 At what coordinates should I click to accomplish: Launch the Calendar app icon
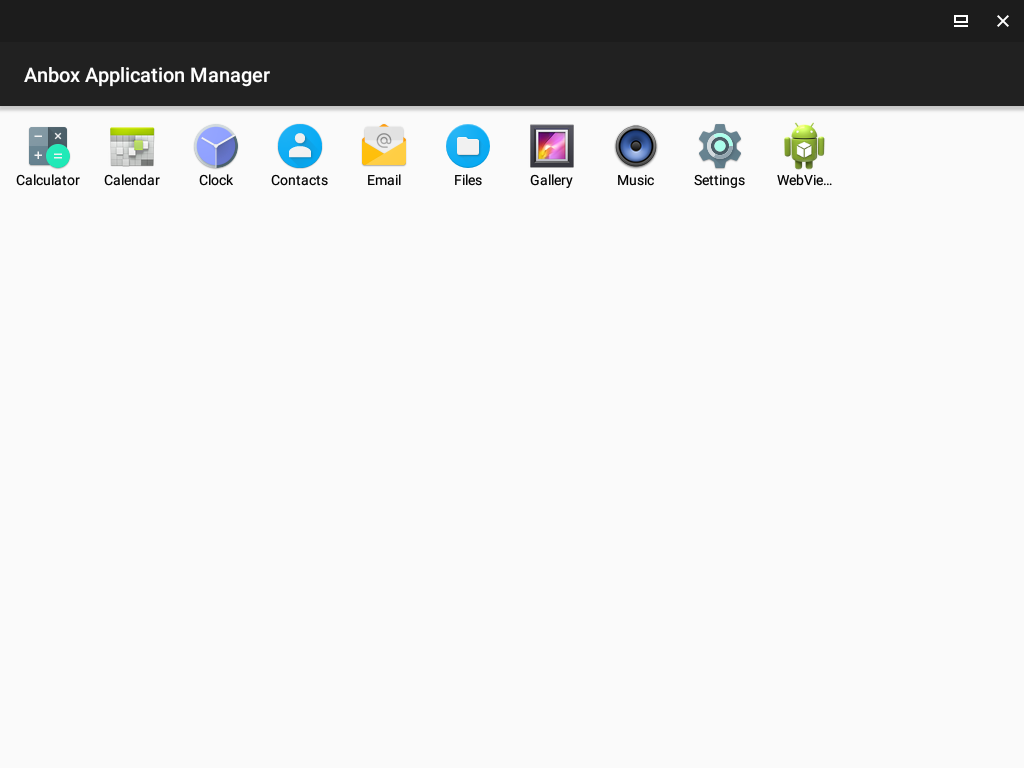click(x=132, y=146)
